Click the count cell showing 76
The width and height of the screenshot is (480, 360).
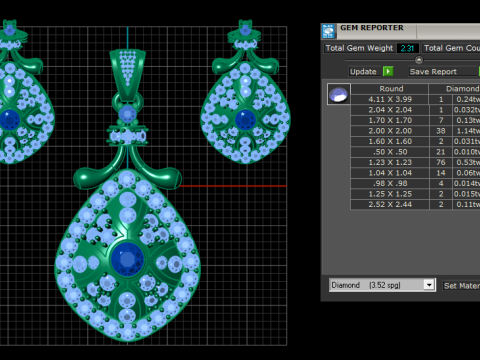(441, 162)
